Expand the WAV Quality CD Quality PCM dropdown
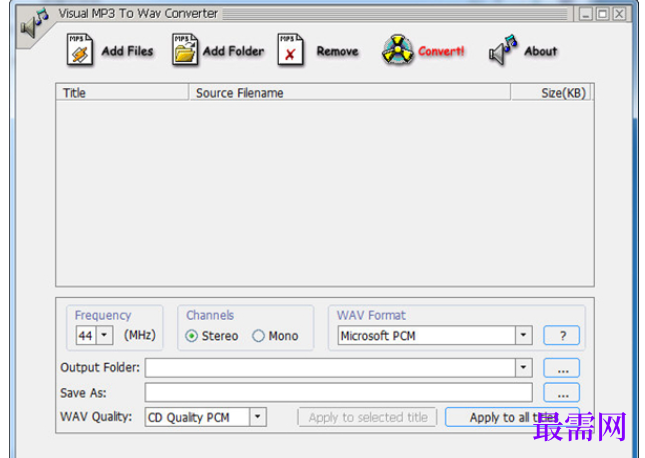This screenshot has width=645, height=458. [x=258, y=417]
